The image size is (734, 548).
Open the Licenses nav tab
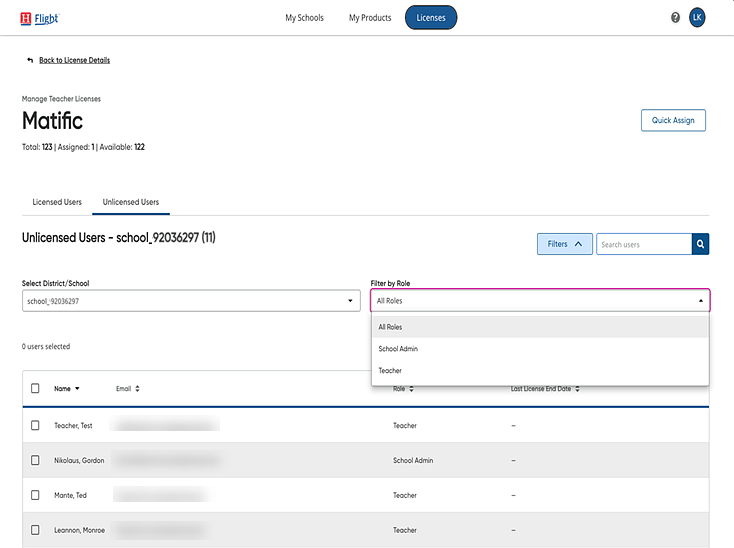(x=431, y=18)
